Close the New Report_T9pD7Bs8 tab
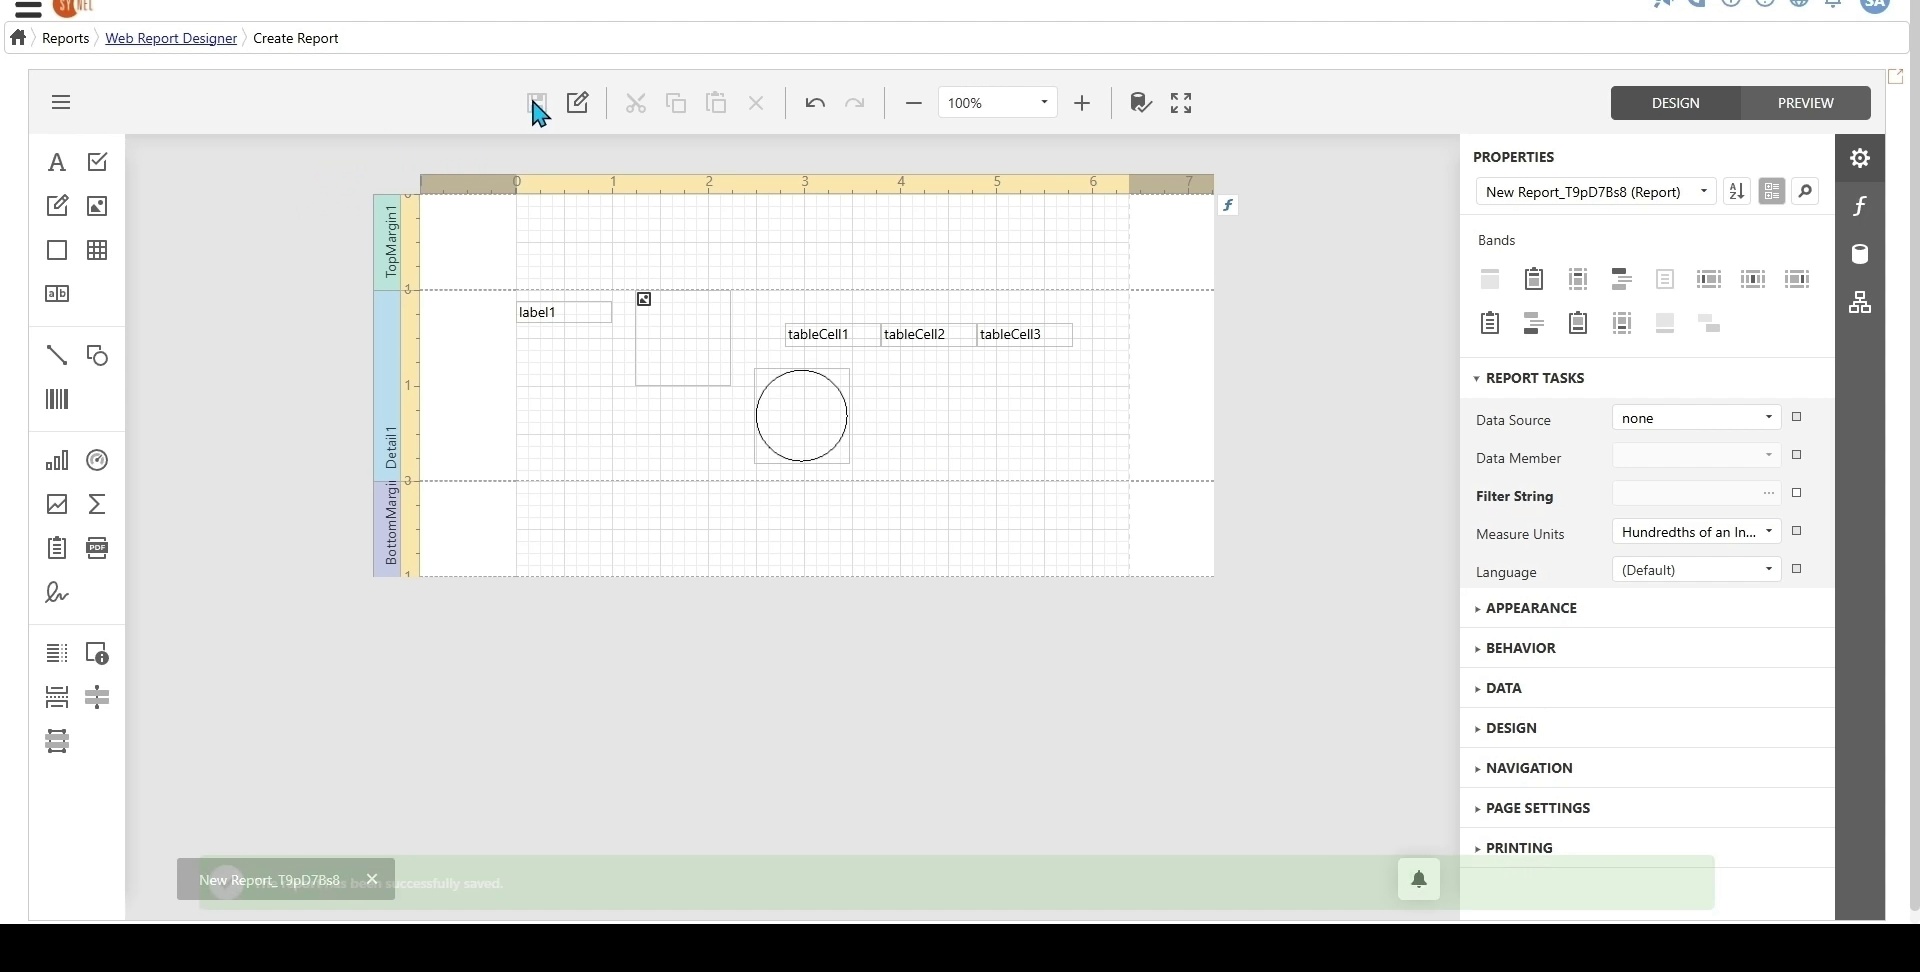Screen dimensions: 1920x972 [372, 879]
